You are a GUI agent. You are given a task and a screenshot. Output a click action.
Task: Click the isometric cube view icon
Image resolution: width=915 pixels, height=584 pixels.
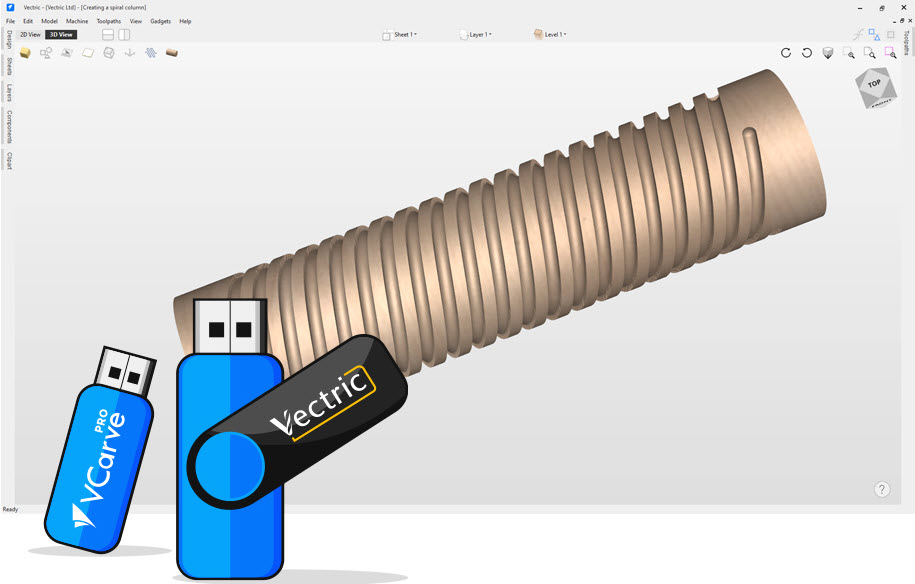click(x=827, y=53)
